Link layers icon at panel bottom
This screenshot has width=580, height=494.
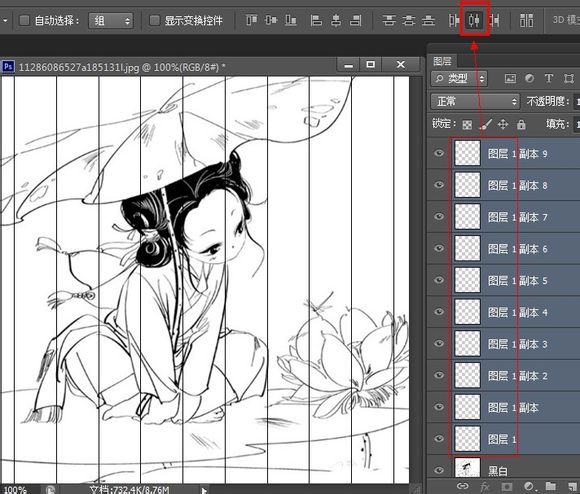[462, 486]
